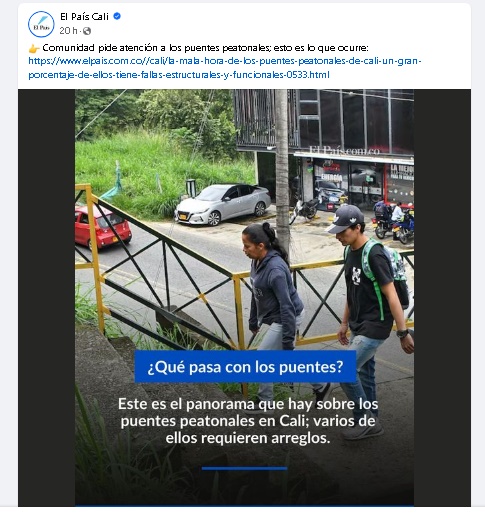Click the silver sedan parked in the photo
The width and height of the screenshot is (485, 519).
pos(223,203)
